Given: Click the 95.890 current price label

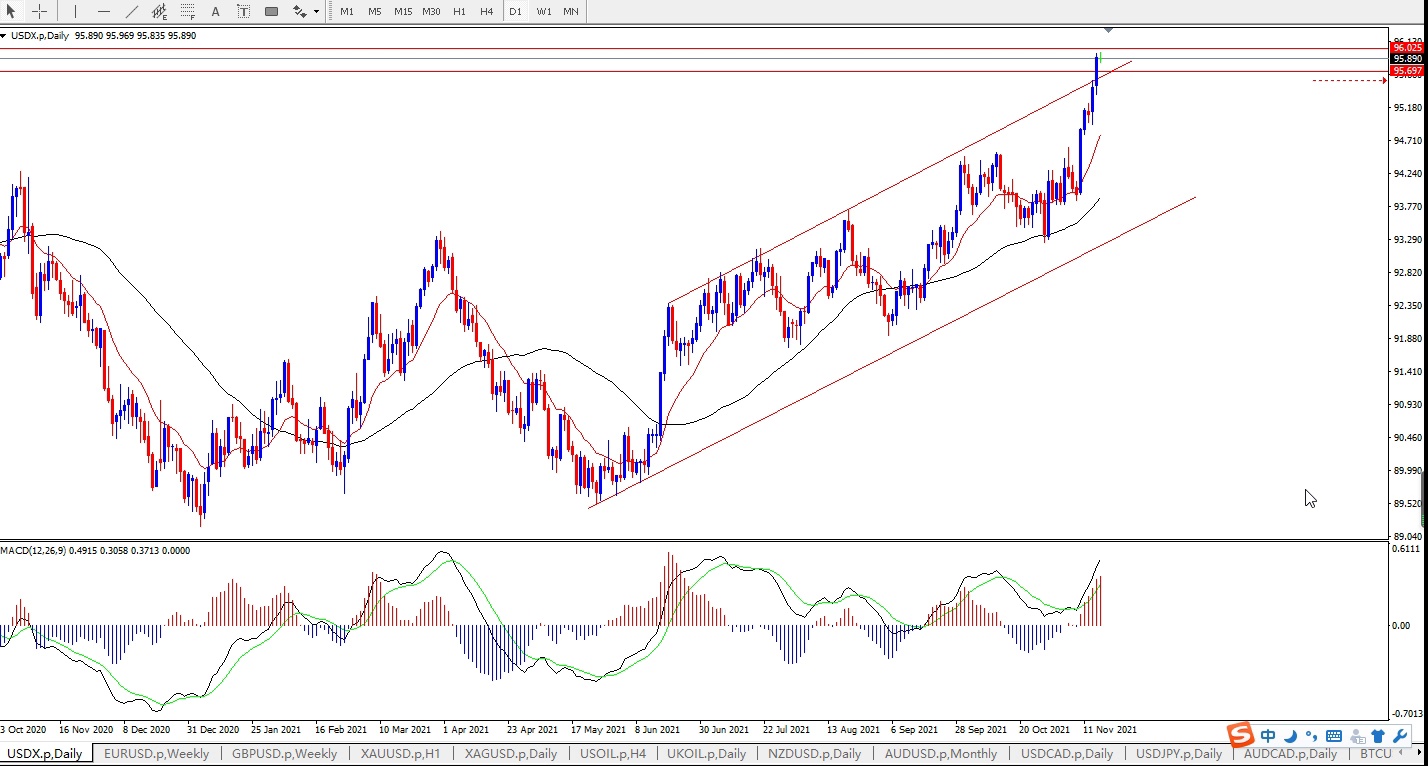Looking at the screenshot, I should (x=1407, y=59).
